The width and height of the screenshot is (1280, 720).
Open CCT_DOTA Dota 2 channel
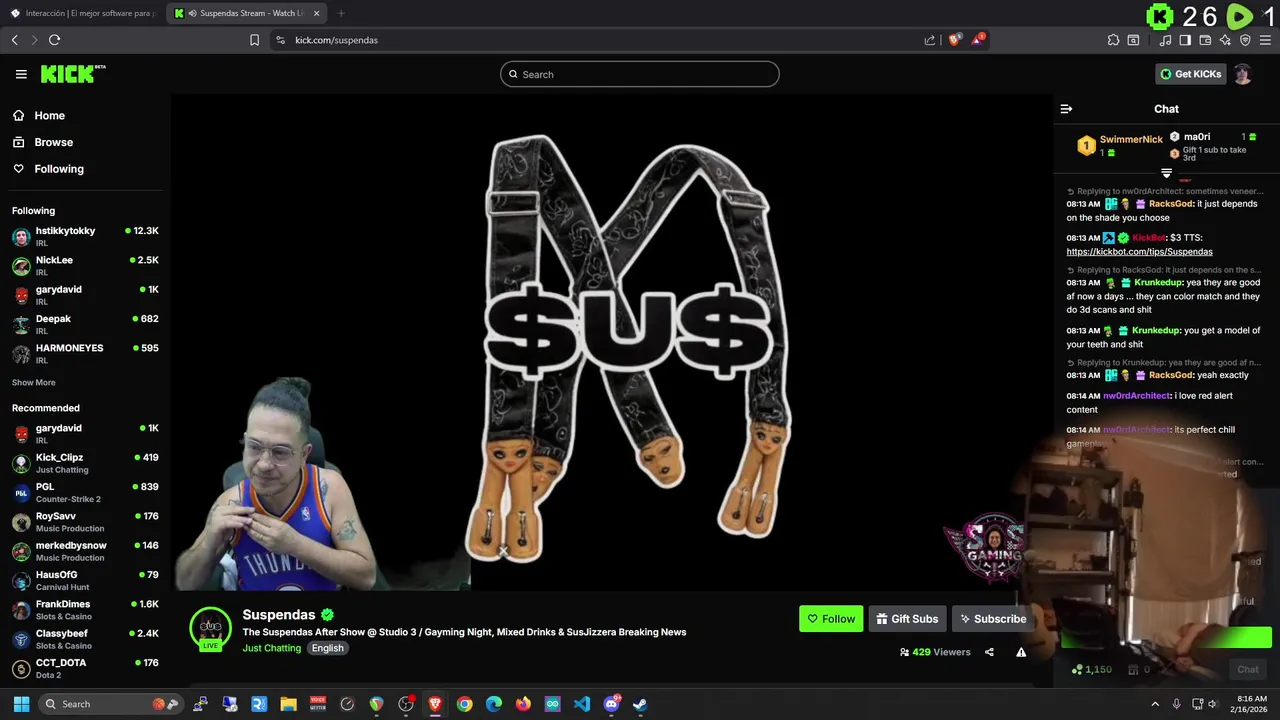pos(85,668)
